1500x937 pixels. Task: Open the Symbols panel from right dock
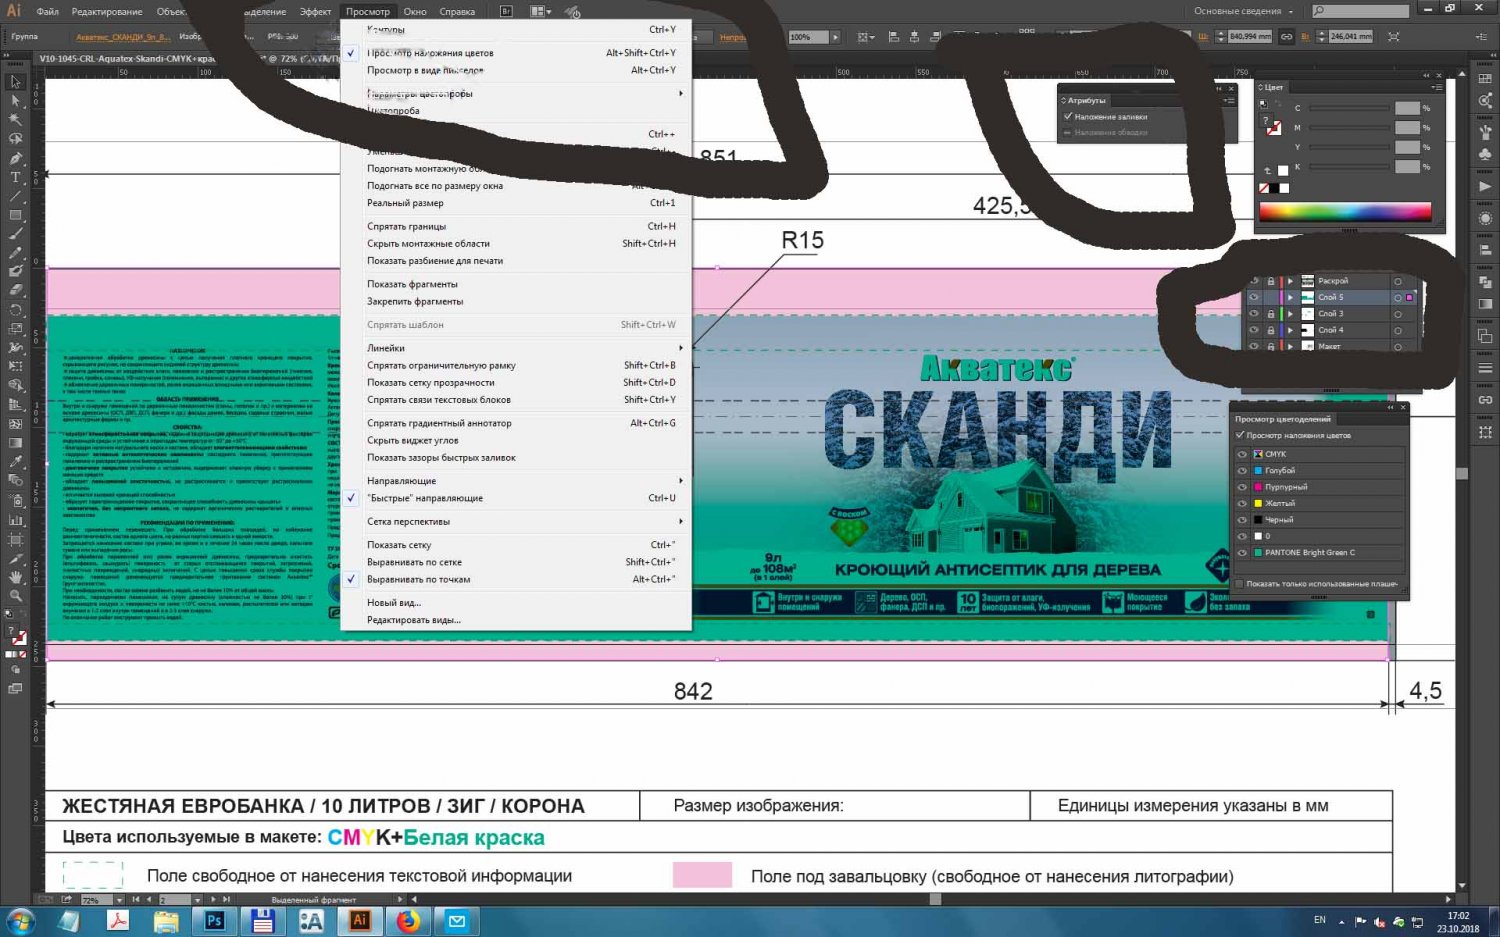(x=1485, y=154)
